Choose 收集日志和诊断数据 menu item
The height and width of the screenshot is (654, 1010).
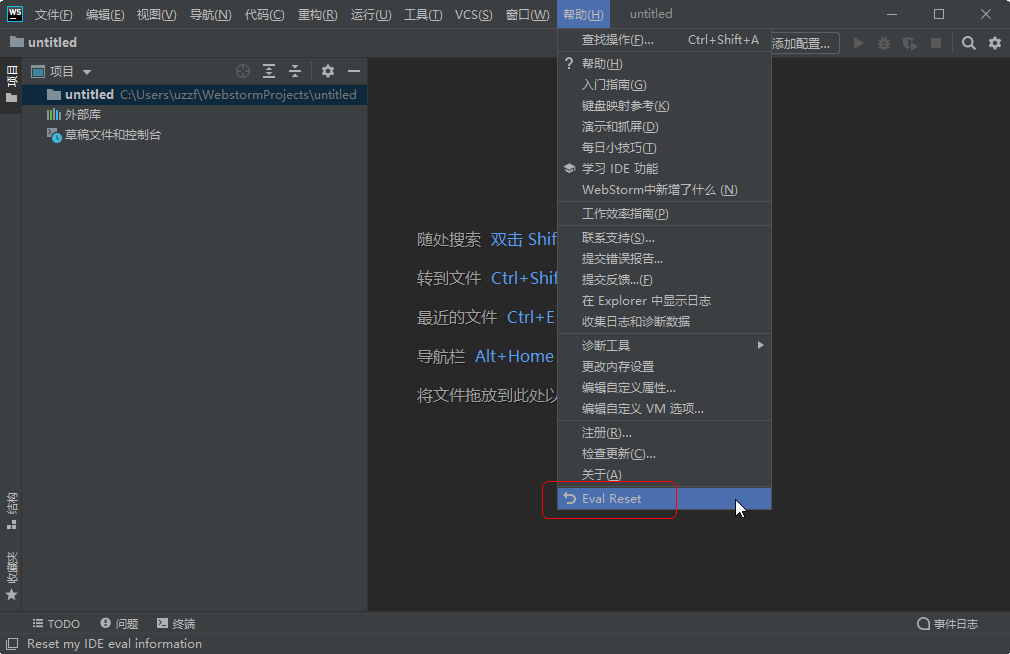[664, 322]
